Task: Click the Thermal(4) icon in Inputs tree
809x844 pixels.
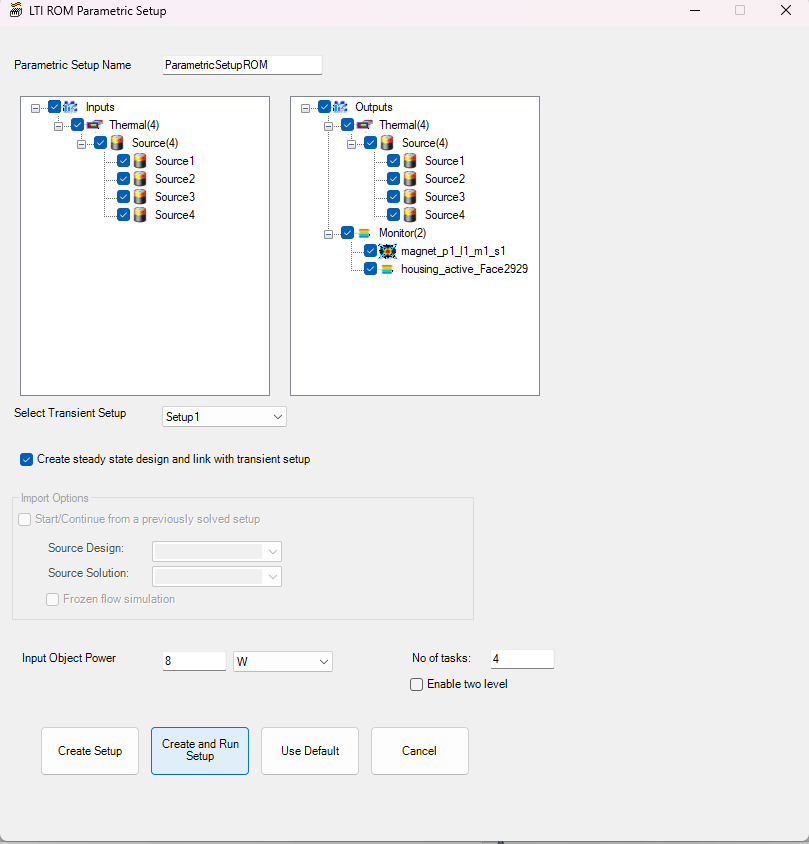Action: click(x=94, y=125)
